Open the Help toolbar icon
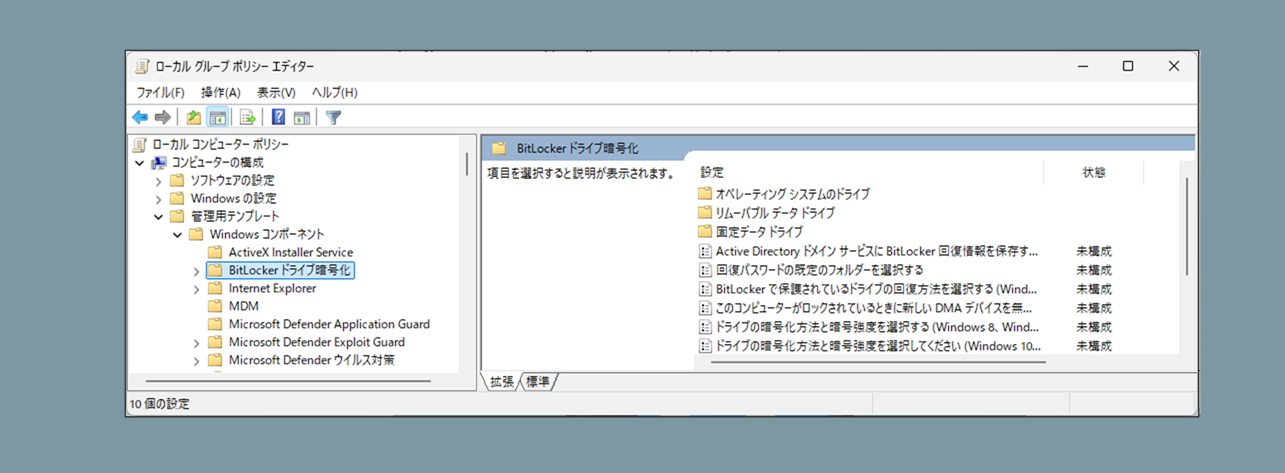 pos(279,117)
